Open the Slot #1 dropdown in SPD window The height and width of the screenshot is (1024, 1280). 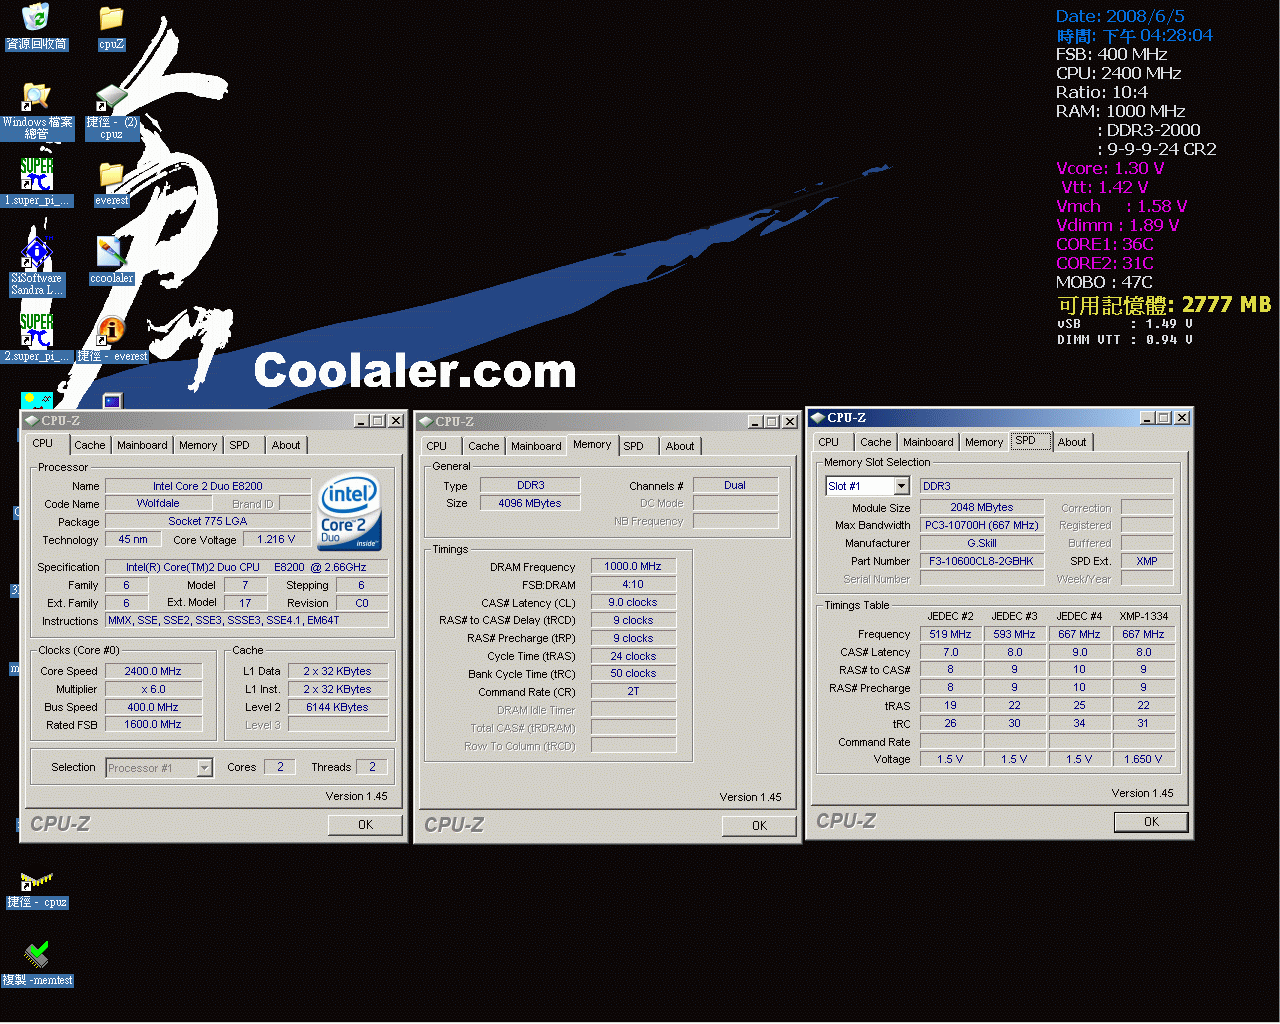click(901, 486)
